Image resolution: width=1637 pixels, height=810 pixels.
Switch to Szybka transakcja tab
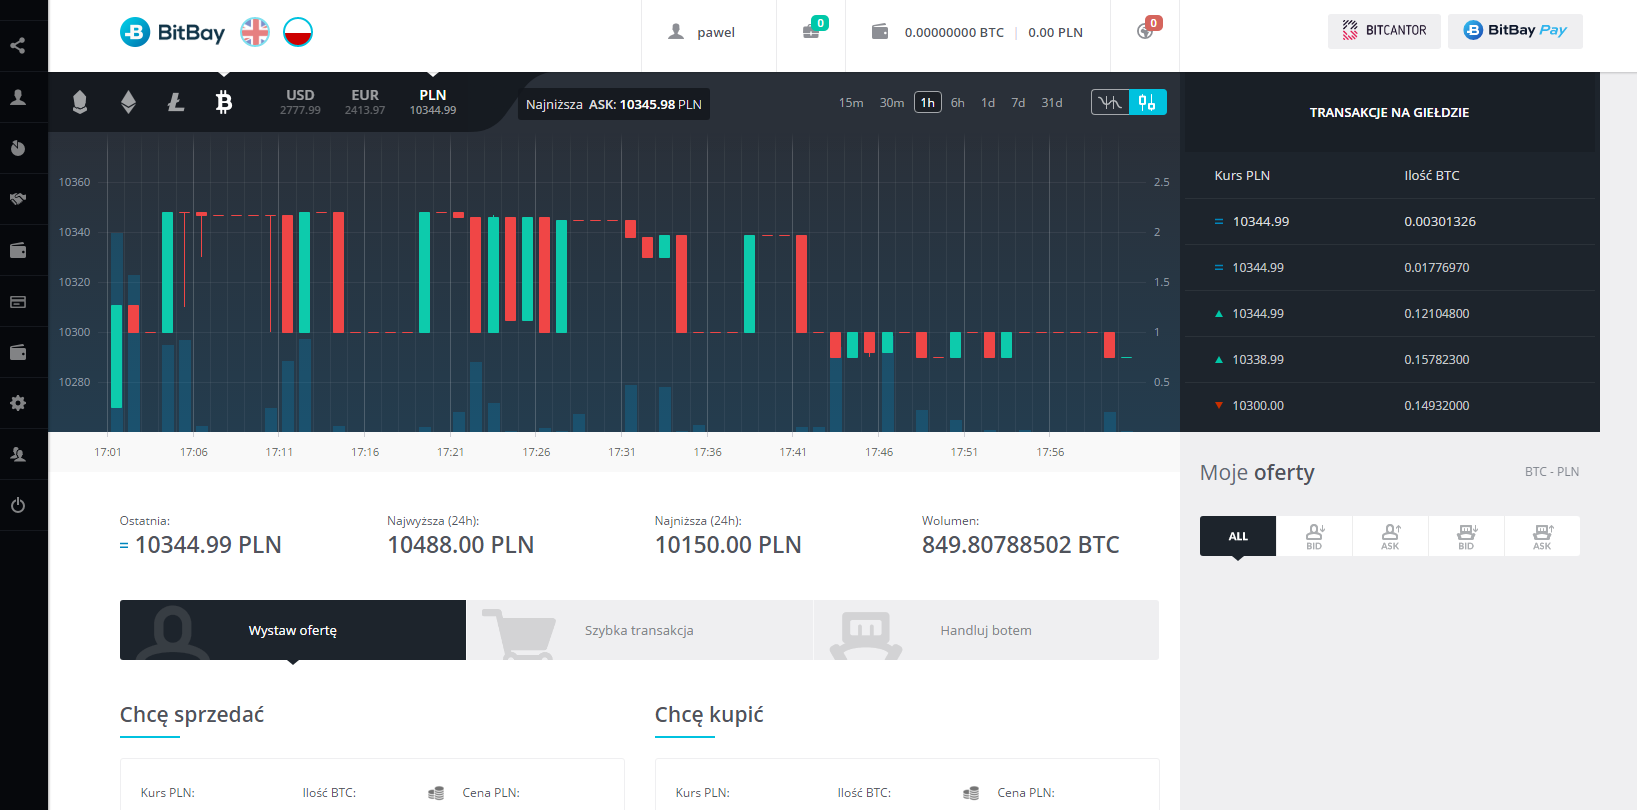pyautogui.click(x=640, y=630)
